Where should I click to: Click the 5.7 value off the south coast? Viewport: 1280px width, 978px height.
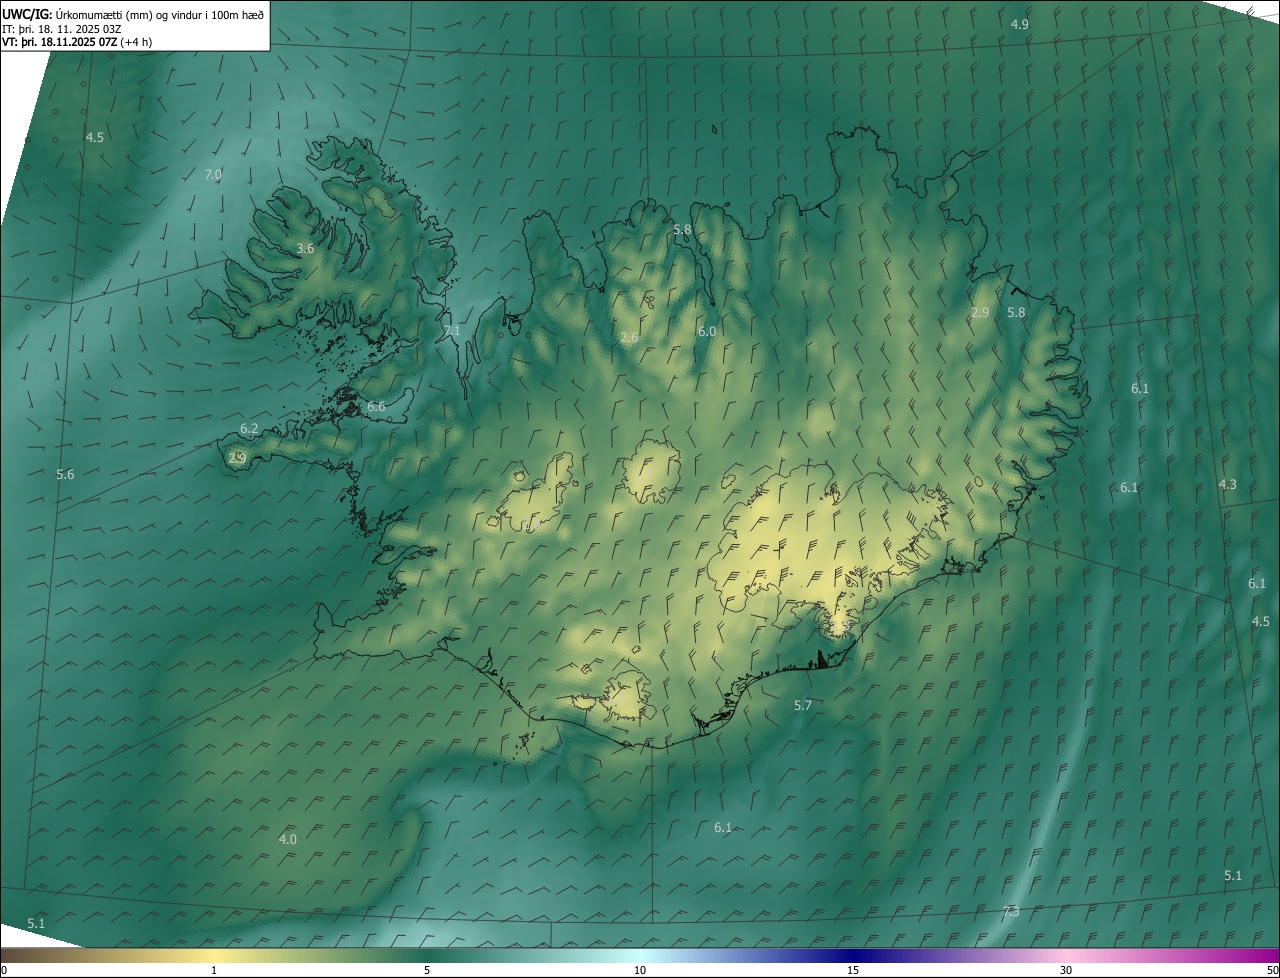[x=803, y=705]
